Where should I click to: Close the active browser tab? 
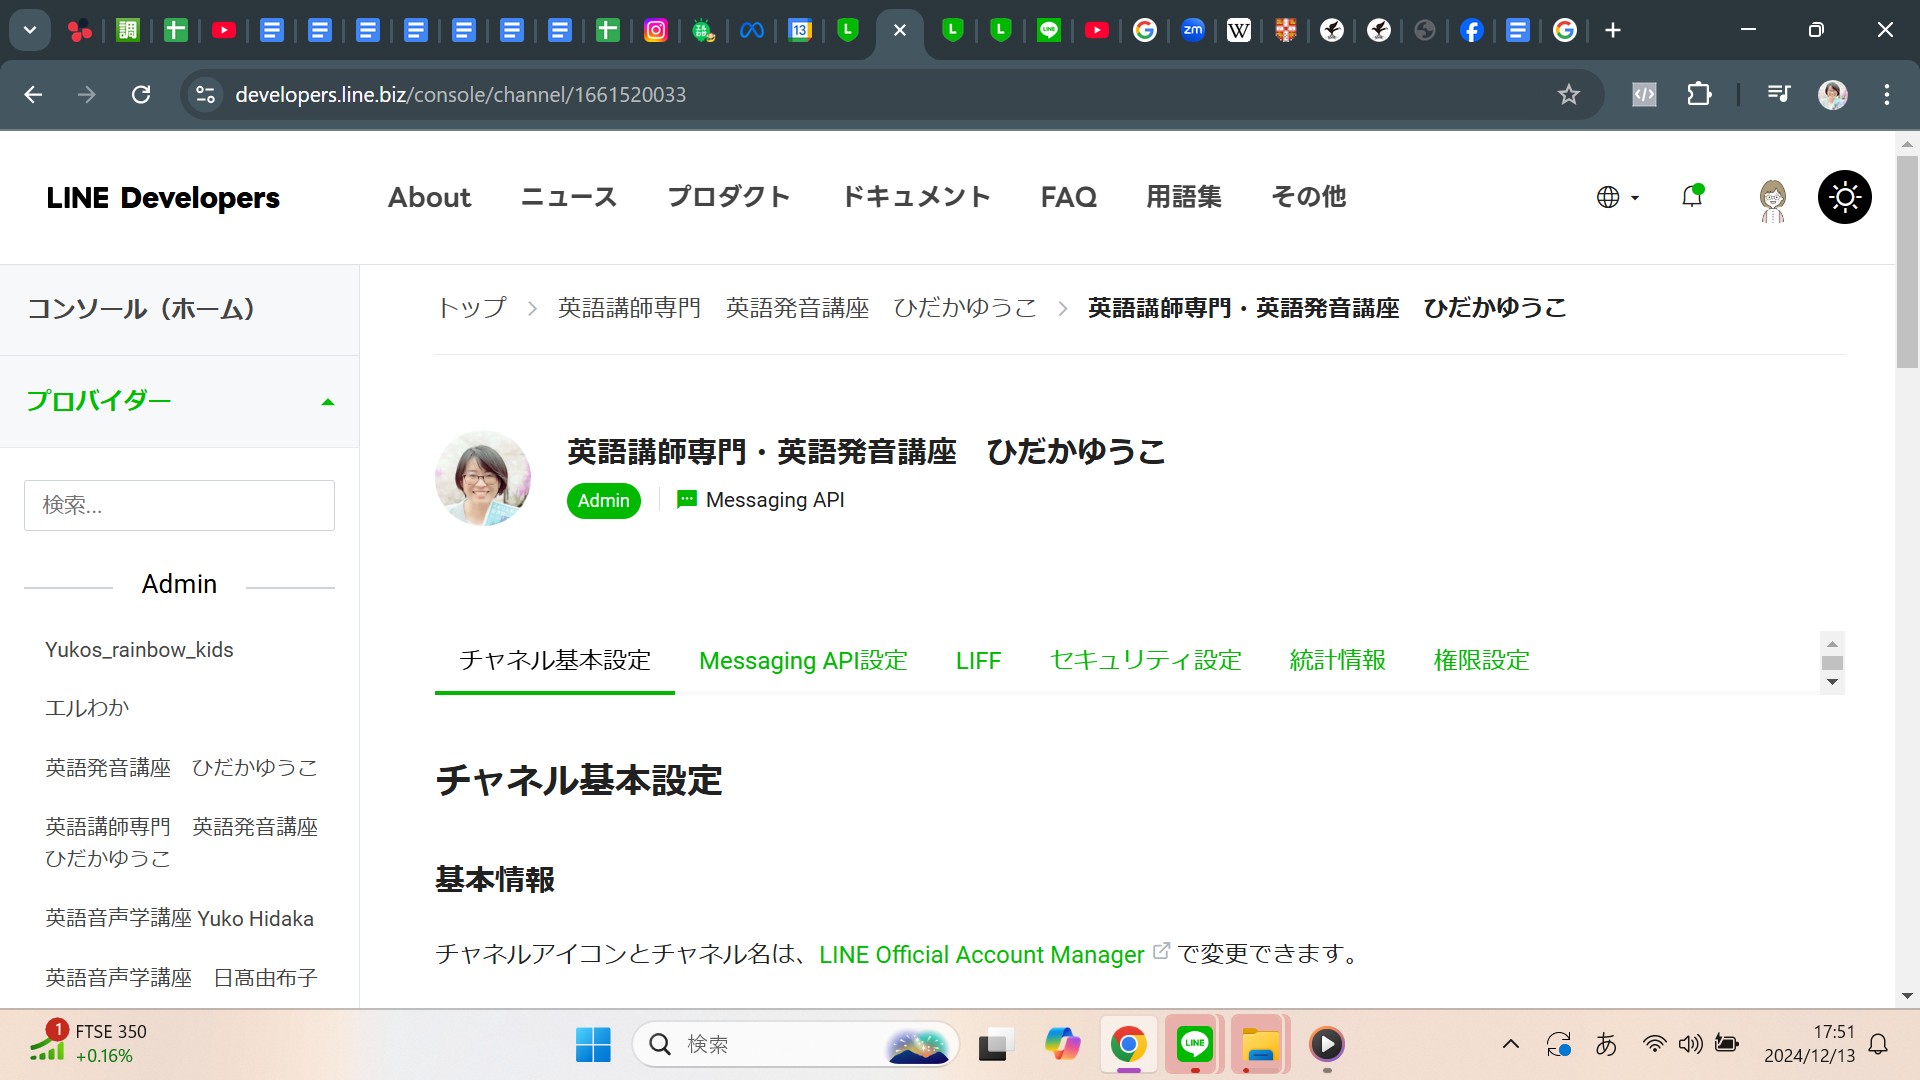pyautogui.click(x=899, y=30)
